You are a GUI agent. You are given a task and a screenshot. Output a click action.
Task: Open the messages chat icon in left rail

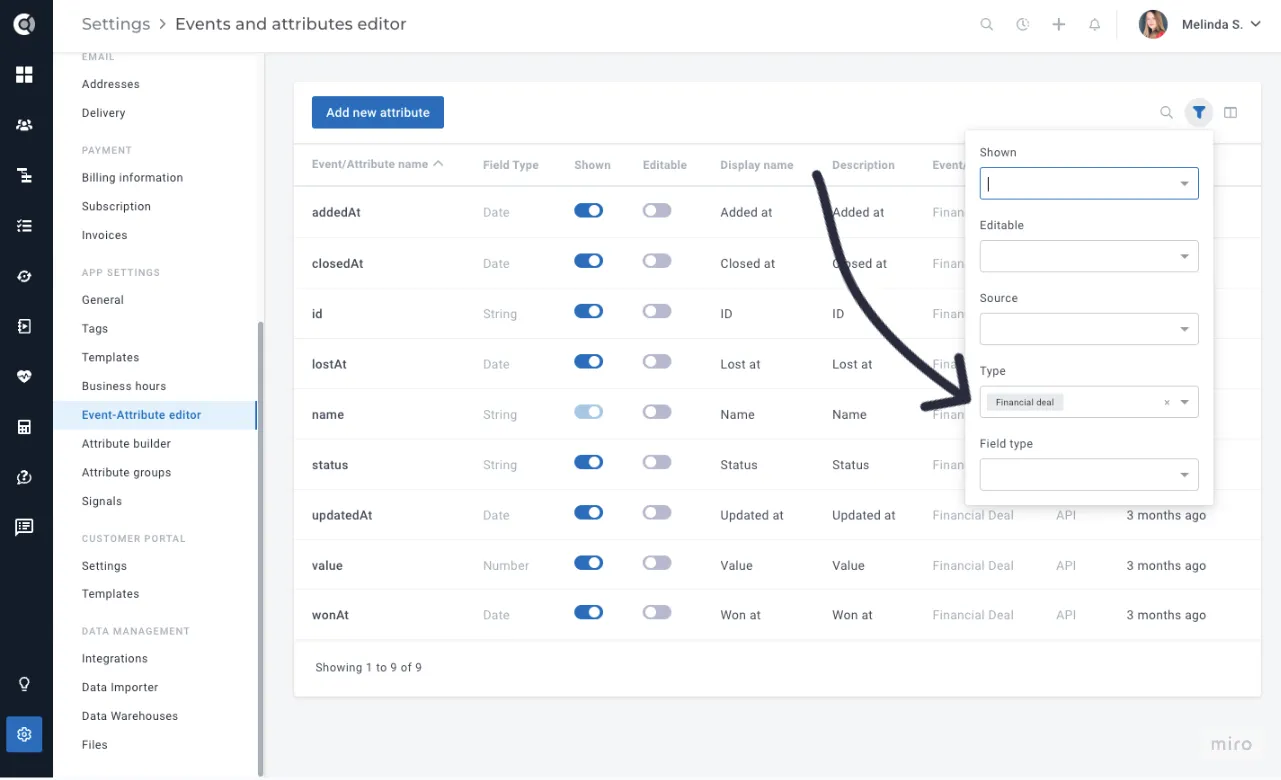[24, 527]
